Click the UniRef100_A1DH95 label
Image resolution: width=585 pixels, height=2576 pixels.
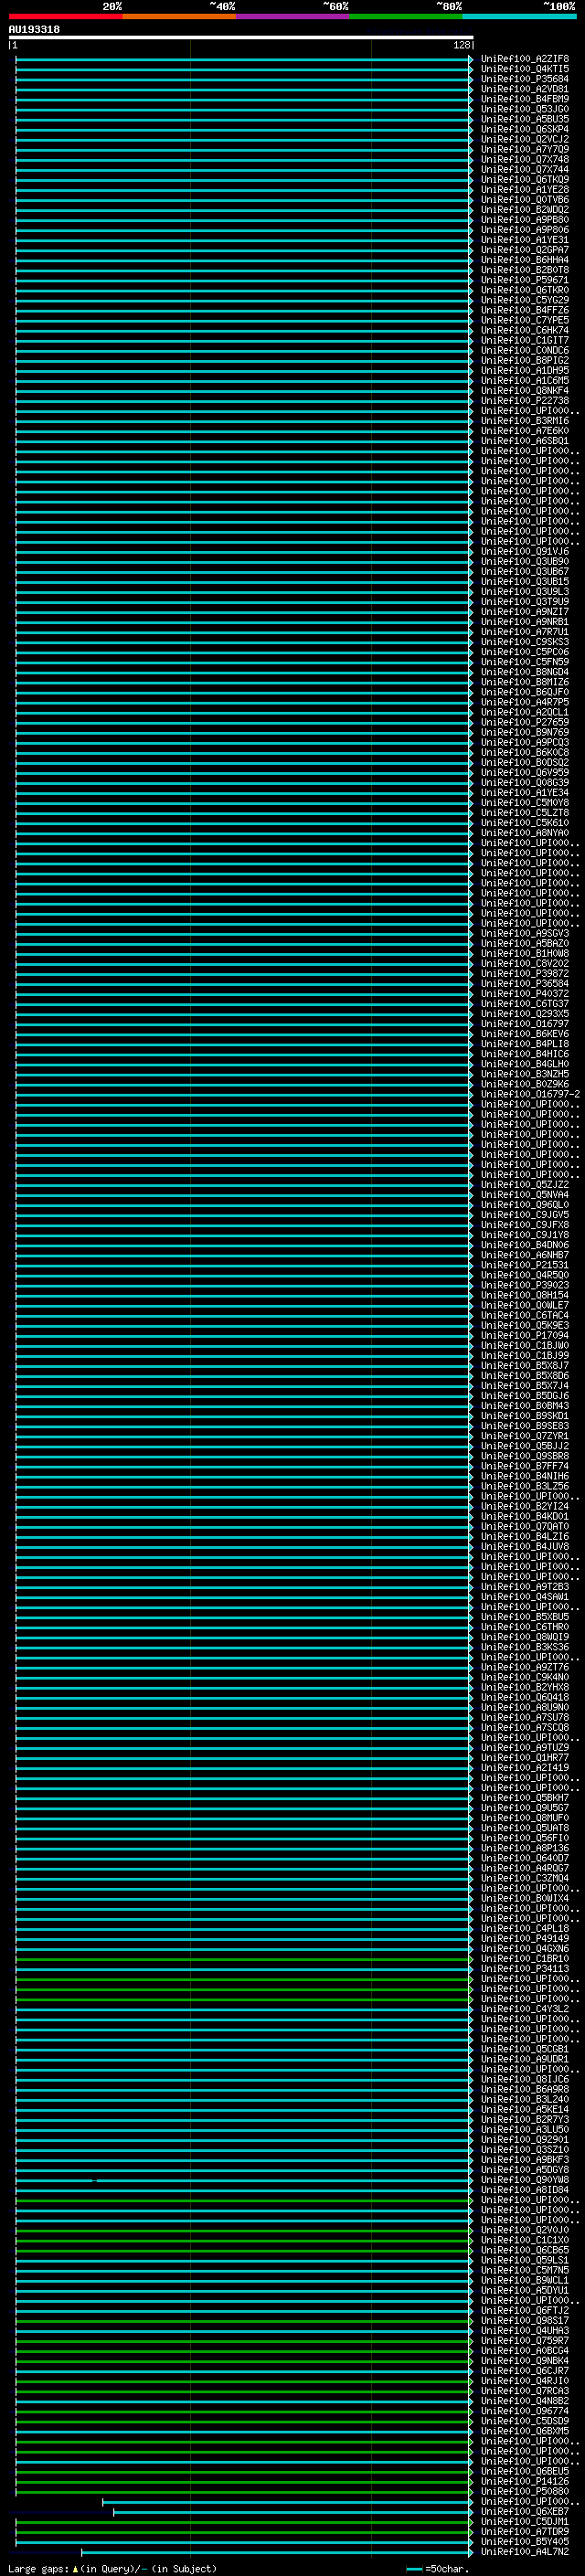(525, 370)
